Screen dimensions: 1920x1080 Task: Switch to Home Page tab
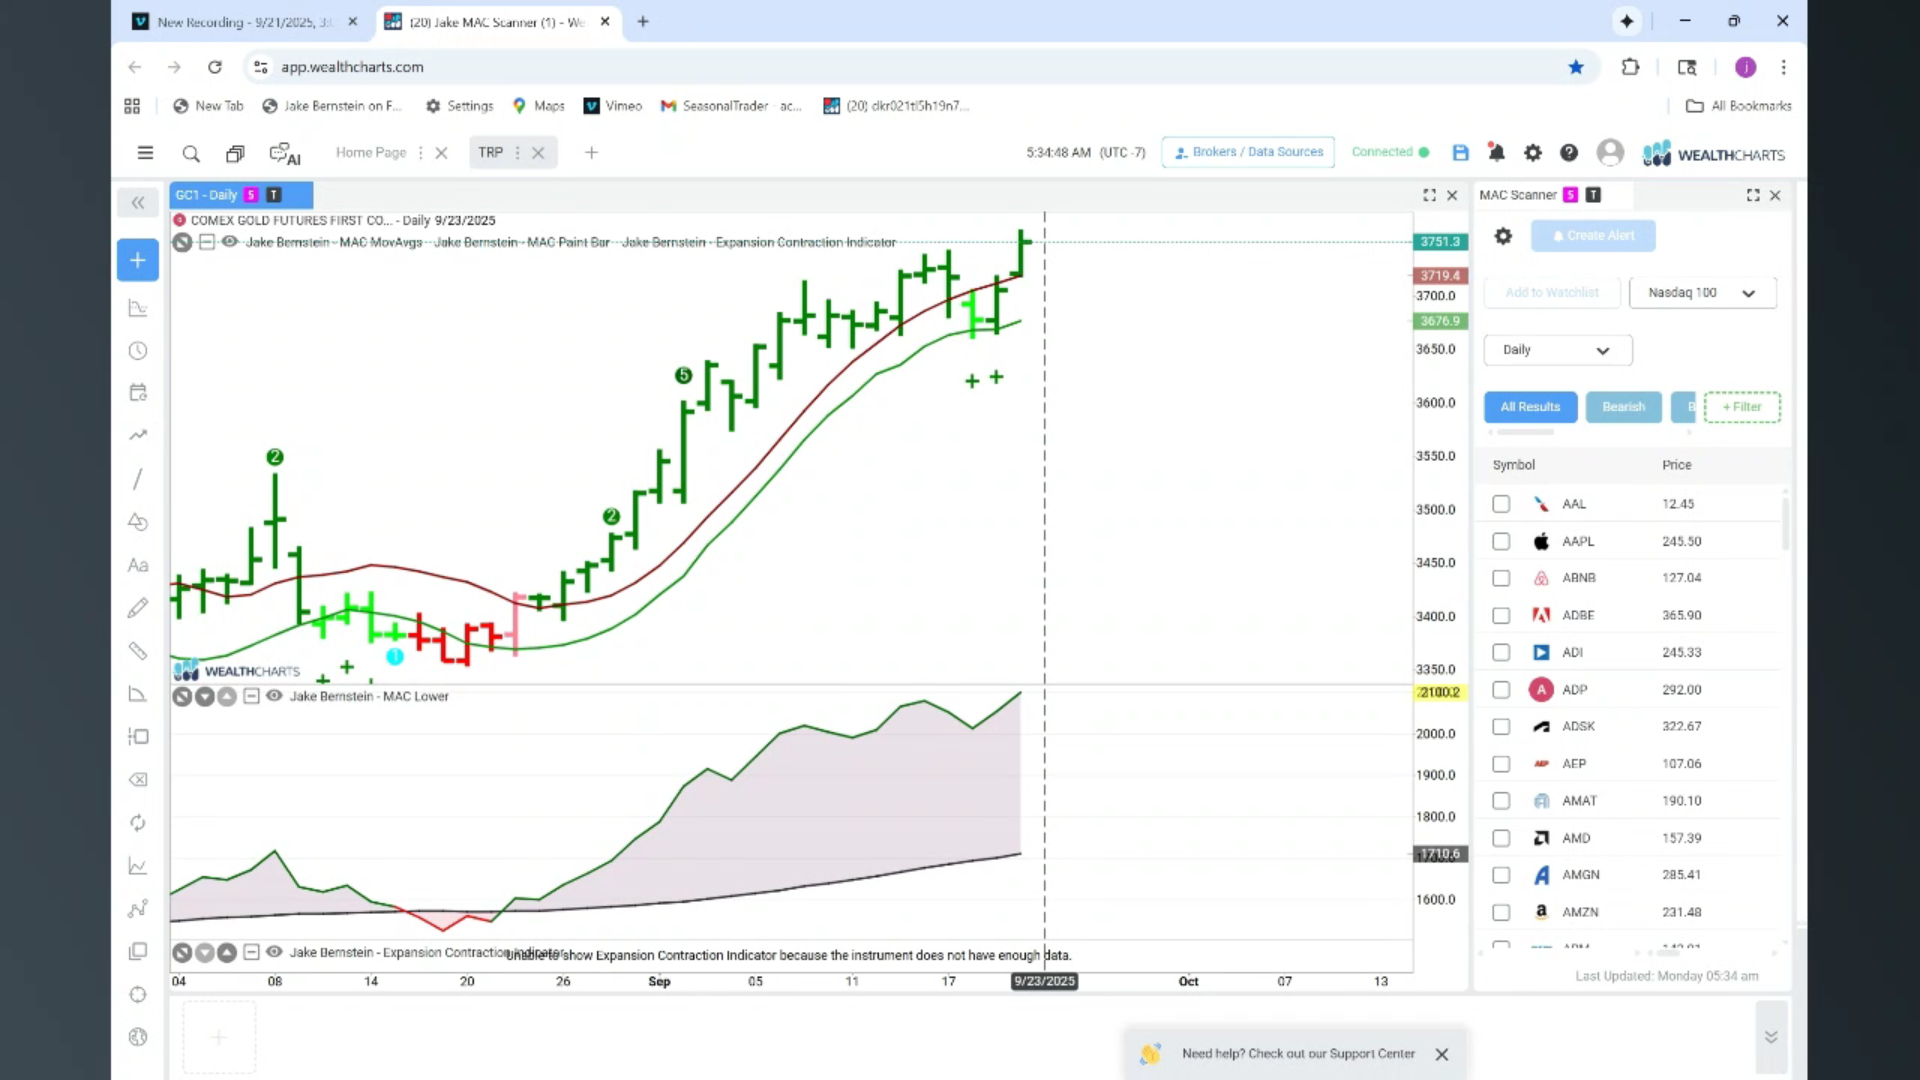(x=371, y=153)
